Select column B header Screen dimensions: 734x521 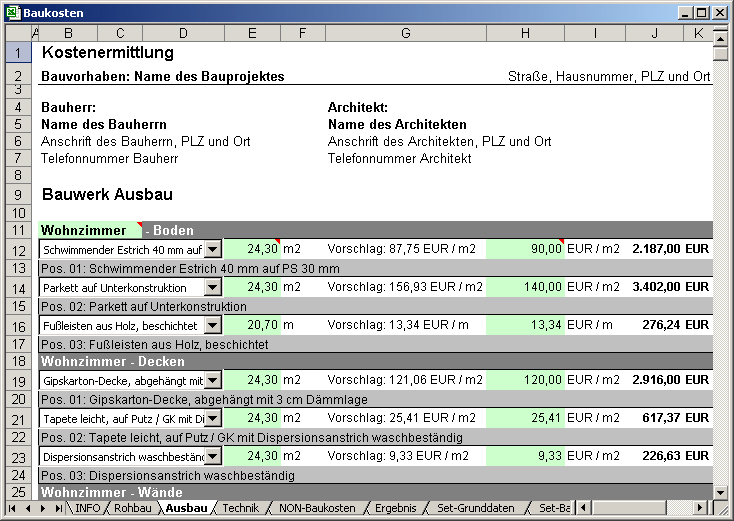68,33
